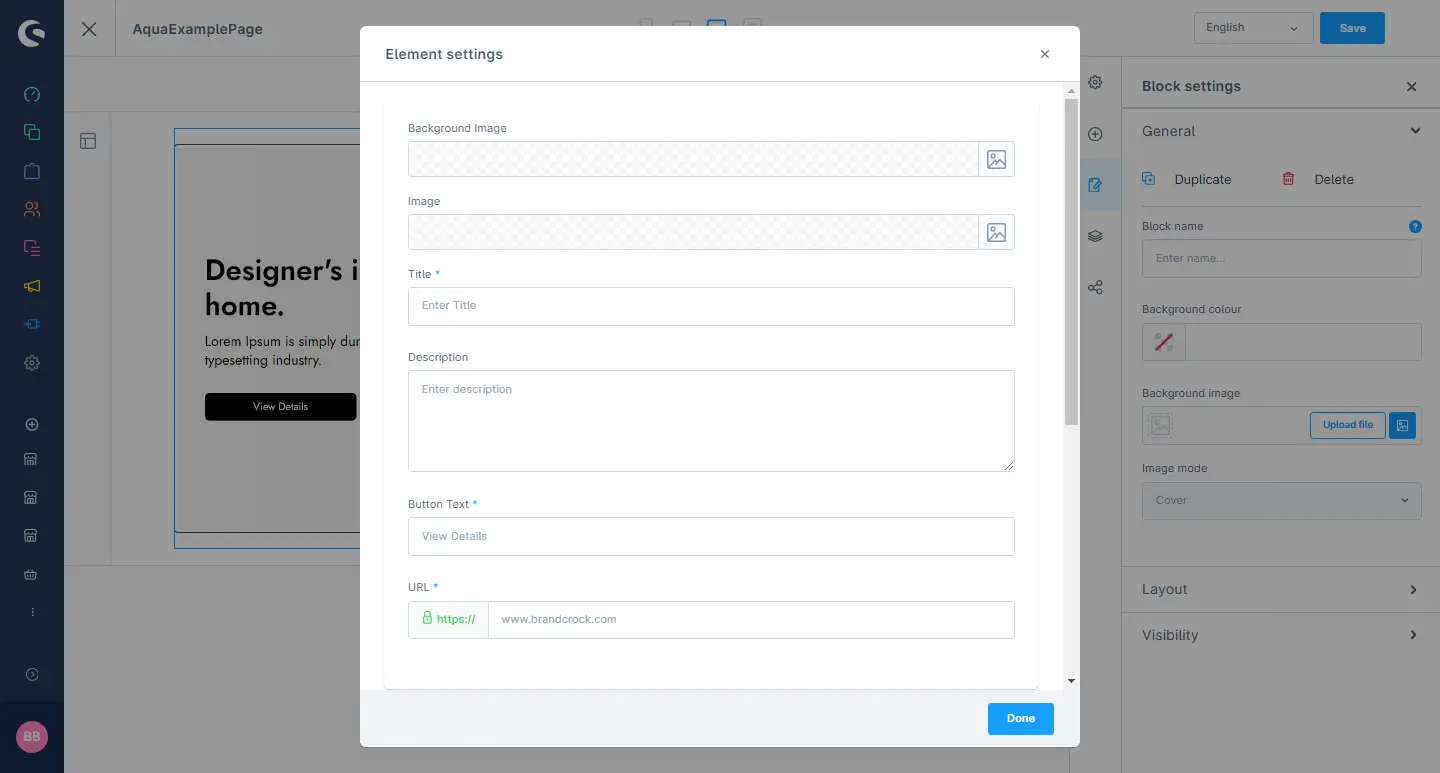
Task: Expand the Visibility section
Action: point(1281,635)
